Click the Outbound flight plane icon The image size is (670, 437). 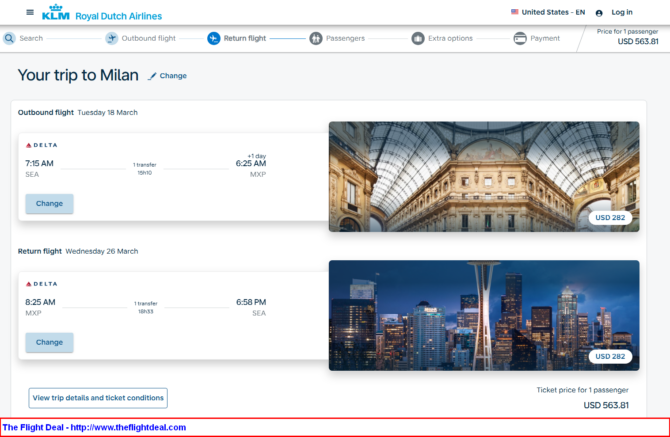tap(112, 38)
